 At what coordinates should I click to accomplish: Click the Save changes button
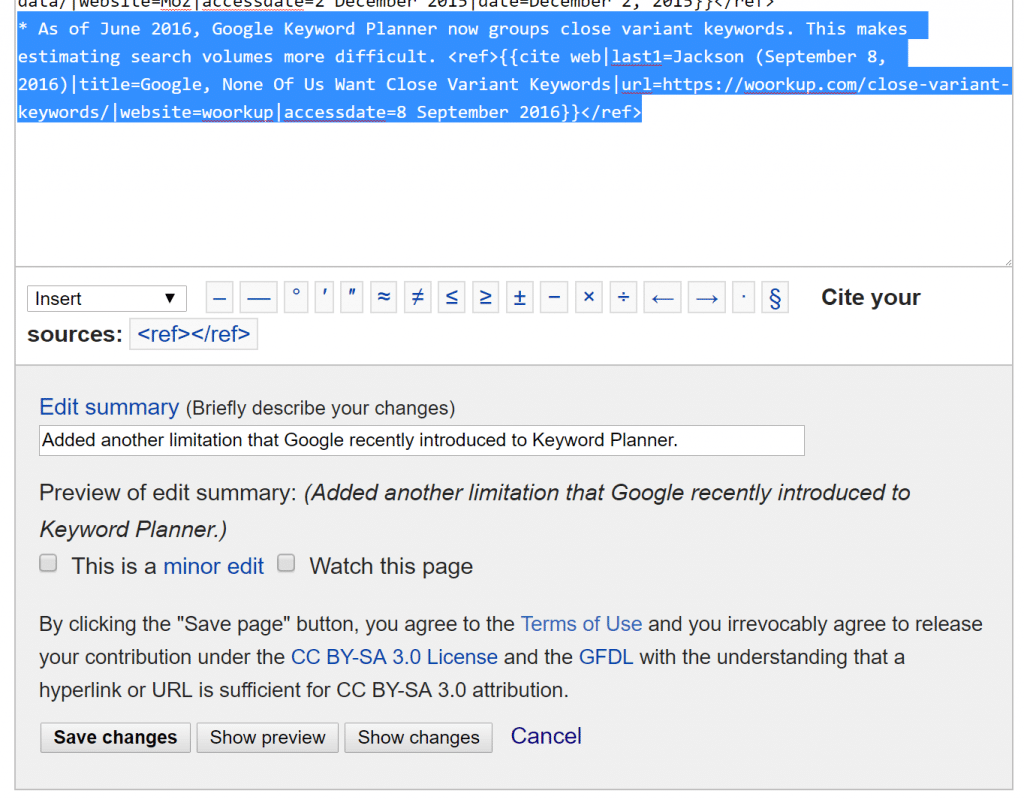(115, 737)
